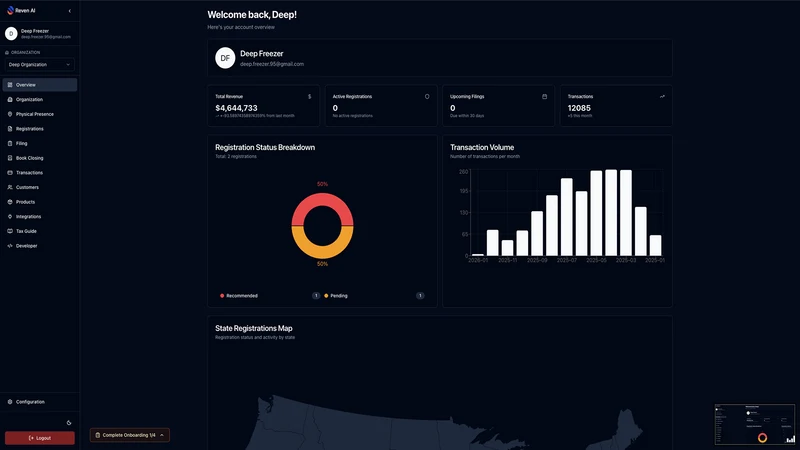Screen dimensions: 800x450
Task: Click the trend icon on Transactions card
Action: click(x=662, y=96)
